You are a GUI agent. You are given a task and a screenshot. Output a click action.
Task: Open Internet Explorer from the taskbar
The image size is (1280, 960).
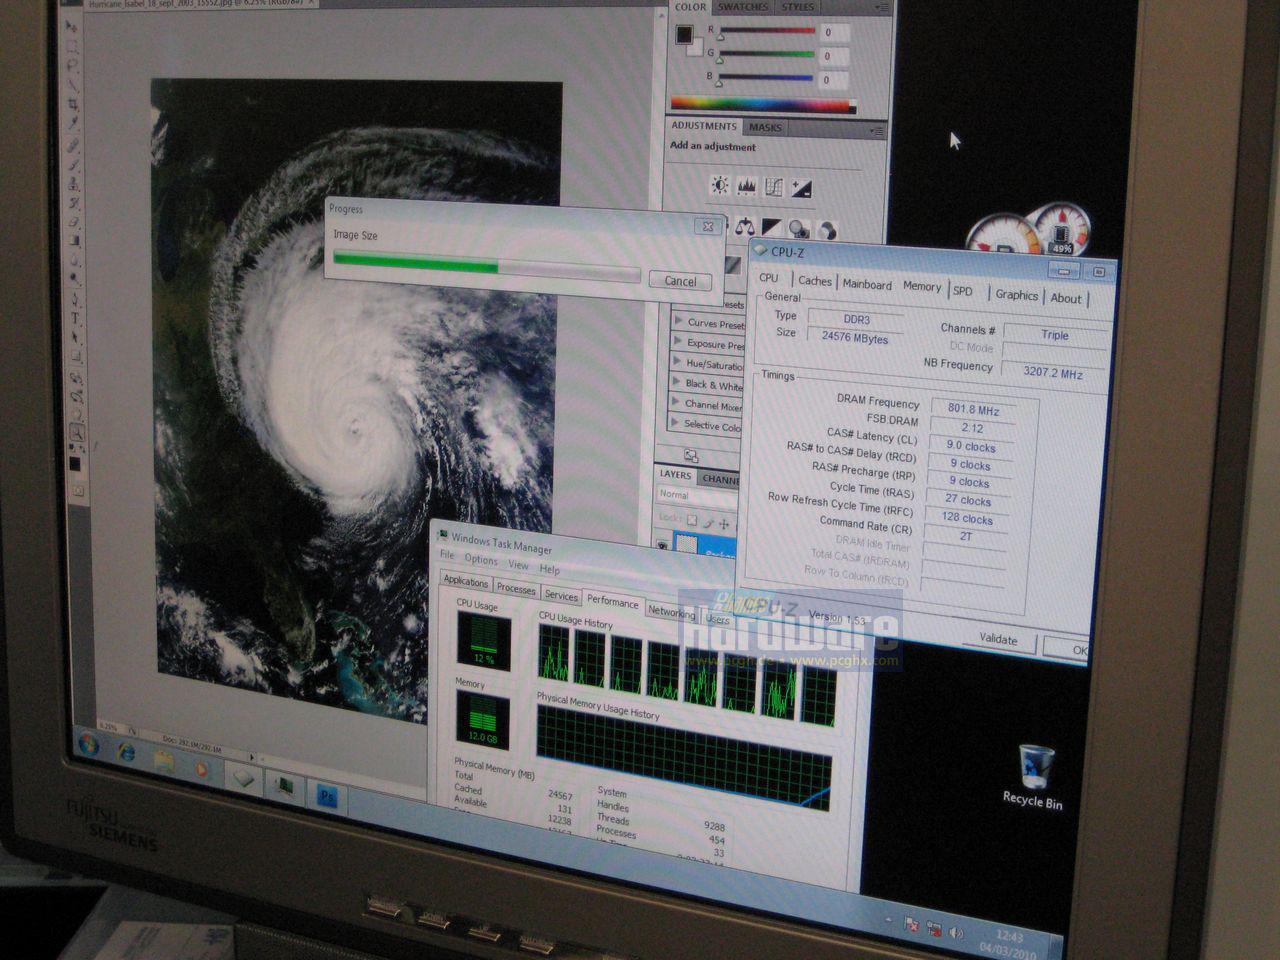tap(126, 752)
